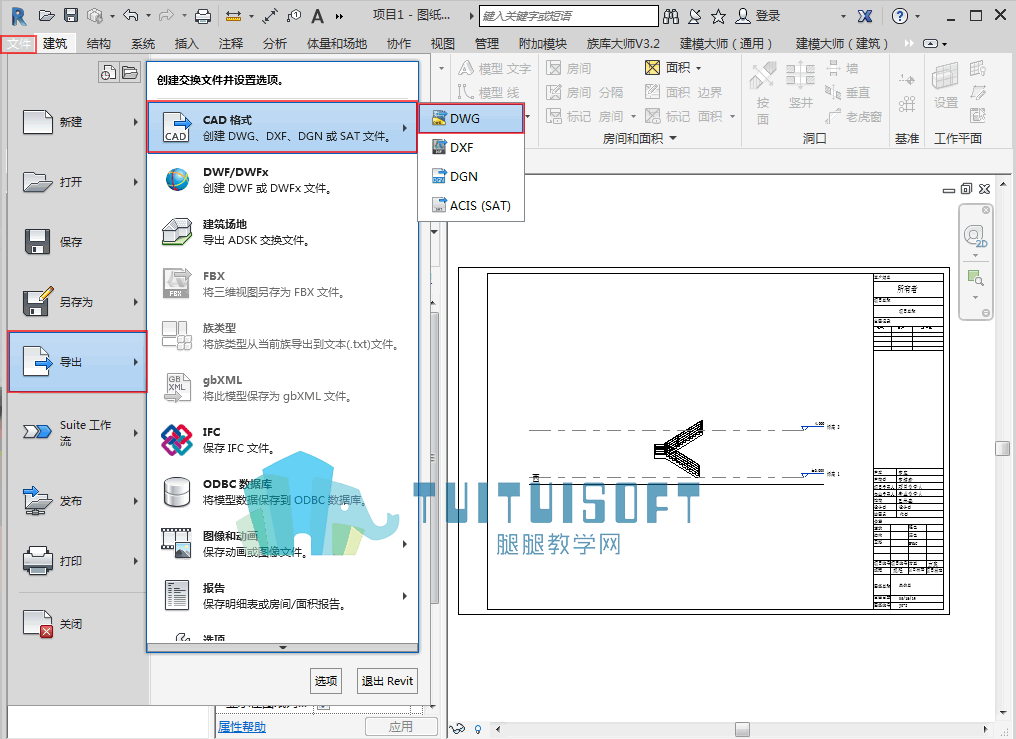Open the 属性帮助 link
This screenshot has height=739, width=1016.
pos(242,727)
